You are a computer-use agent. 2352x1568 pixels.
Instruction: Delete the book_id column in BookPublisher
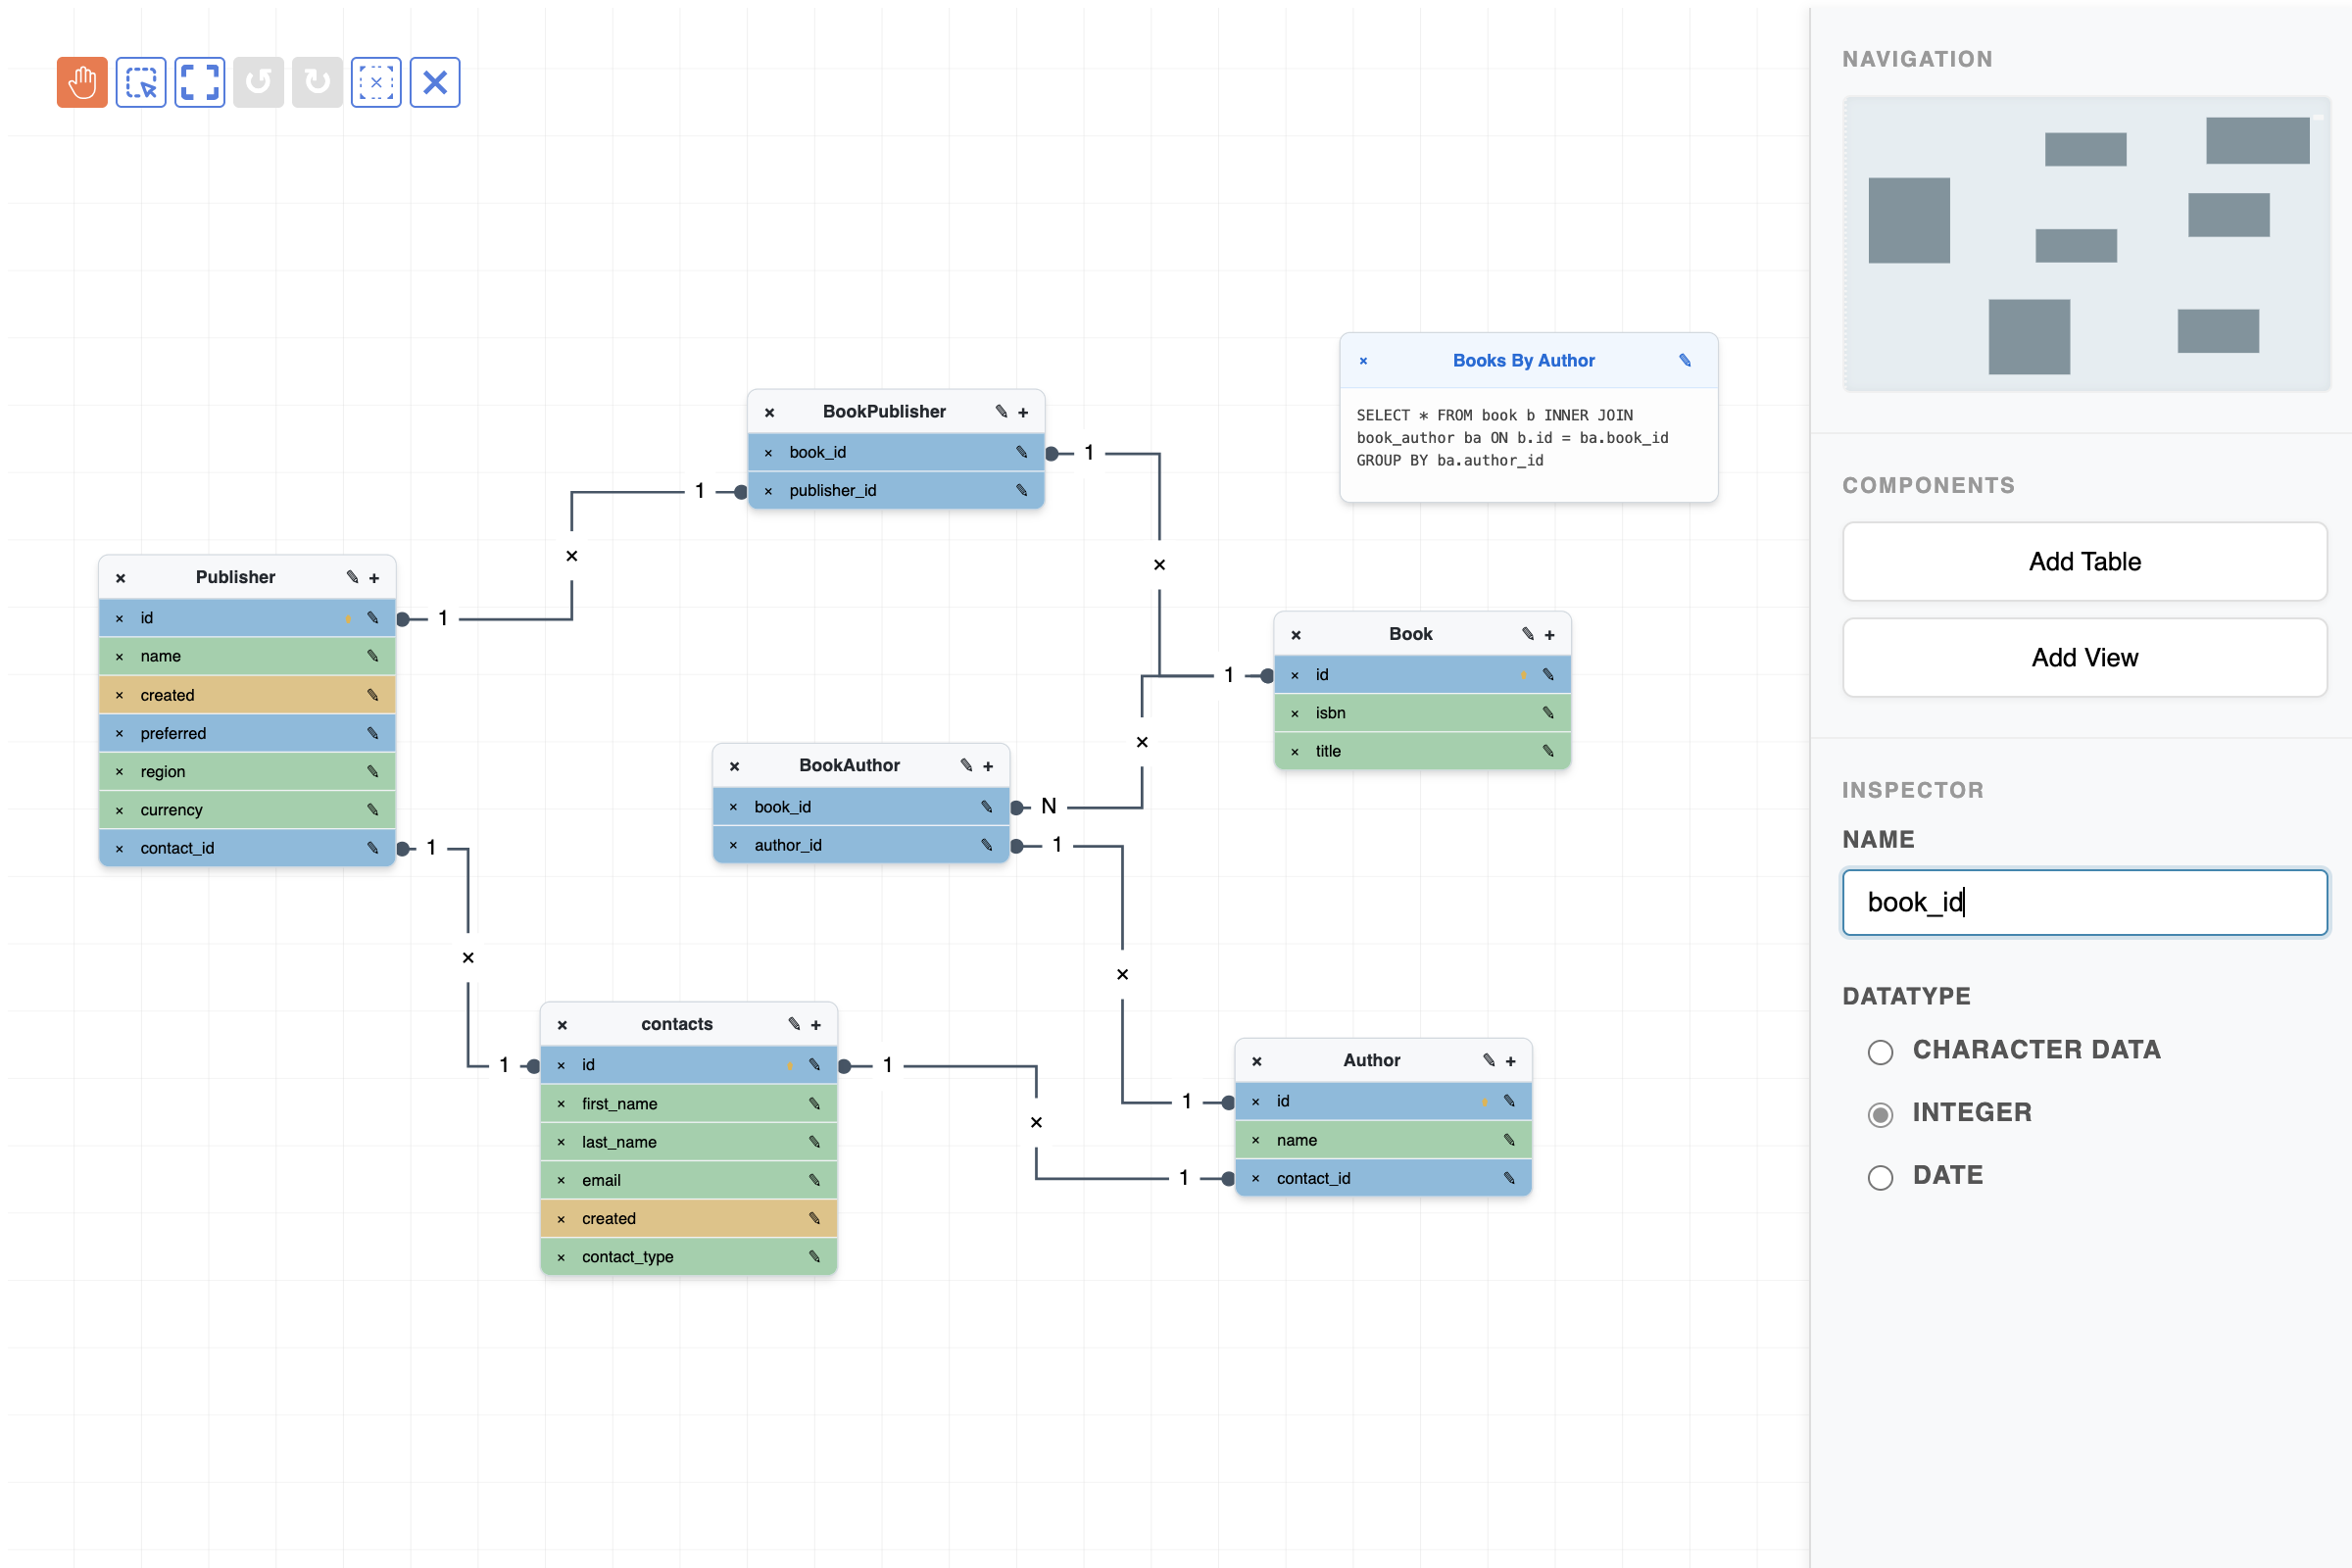coord(768,453)
